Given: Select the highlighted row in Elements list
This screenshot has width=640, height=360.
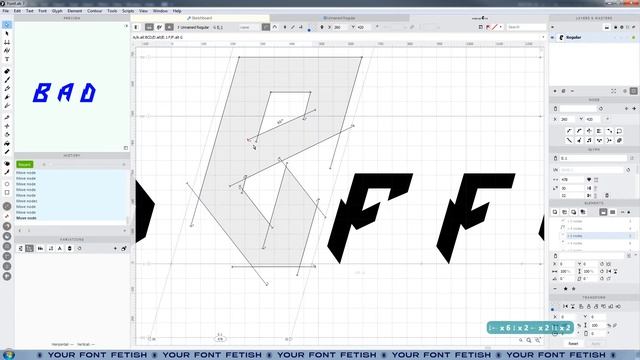Looking at the screenshot, I should [x=596, y=236].
